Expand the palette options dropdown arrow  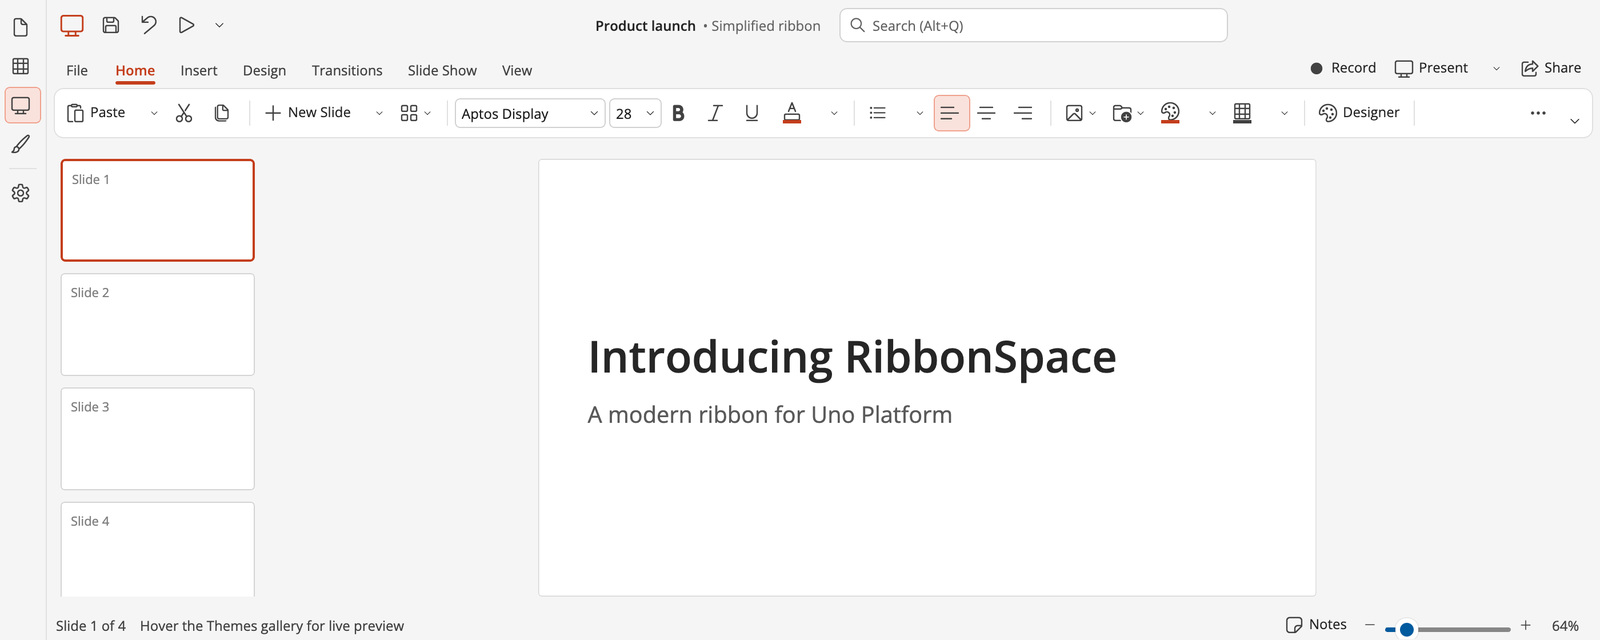coord(1212,114)
